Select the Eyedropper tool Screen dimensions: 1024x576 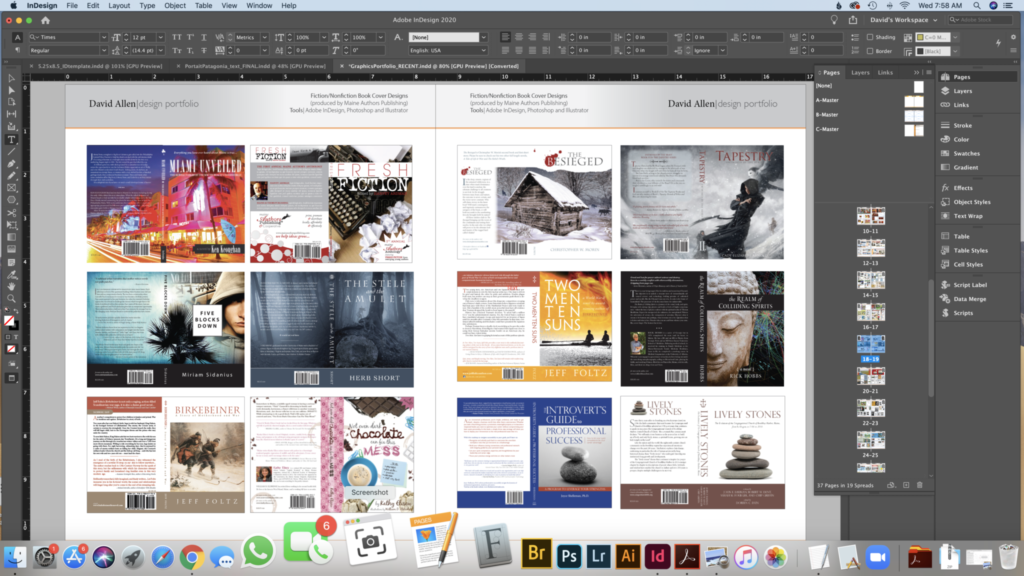click(x=11, y=274)
